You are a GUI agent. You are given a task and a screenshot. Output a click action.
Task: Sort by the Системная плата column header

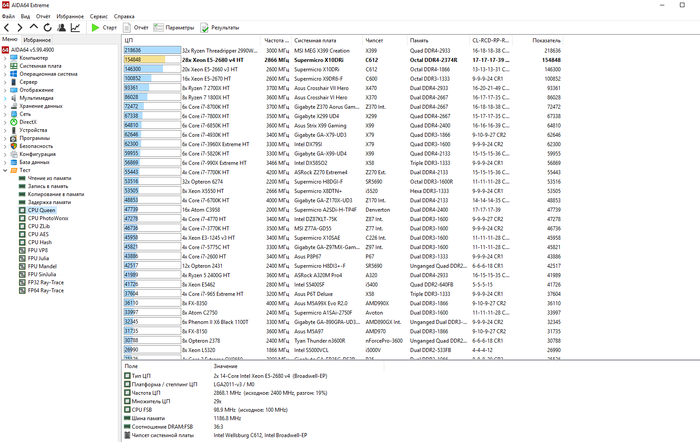click(x=326, y=41)
